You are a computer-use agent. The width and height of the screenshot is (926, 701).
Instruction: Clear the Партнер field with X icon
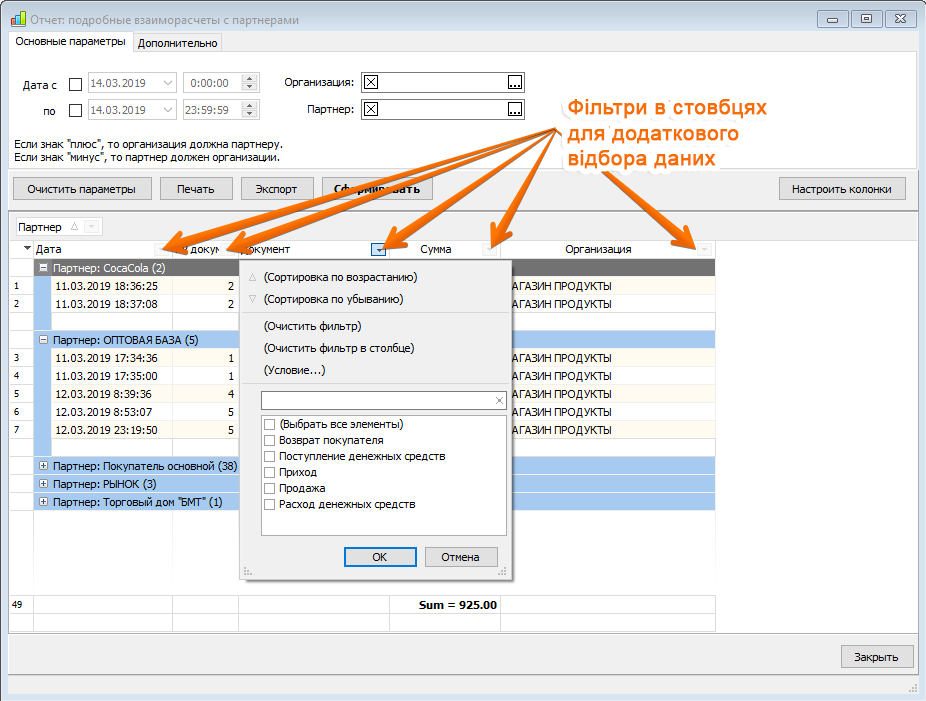[371, 109]
